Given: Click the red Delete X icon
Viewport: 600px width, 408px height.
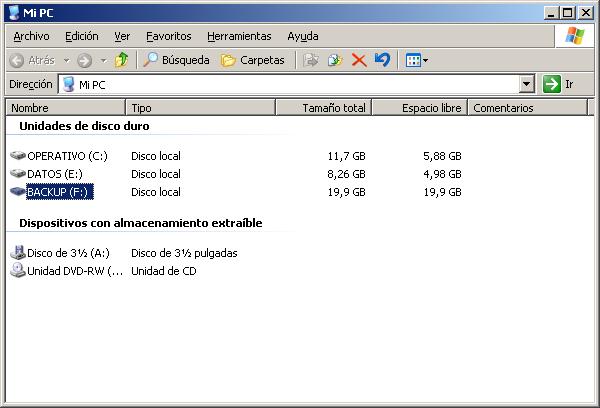Looking at the screenshot, I should pyautogui.click(x=358, y=60).
